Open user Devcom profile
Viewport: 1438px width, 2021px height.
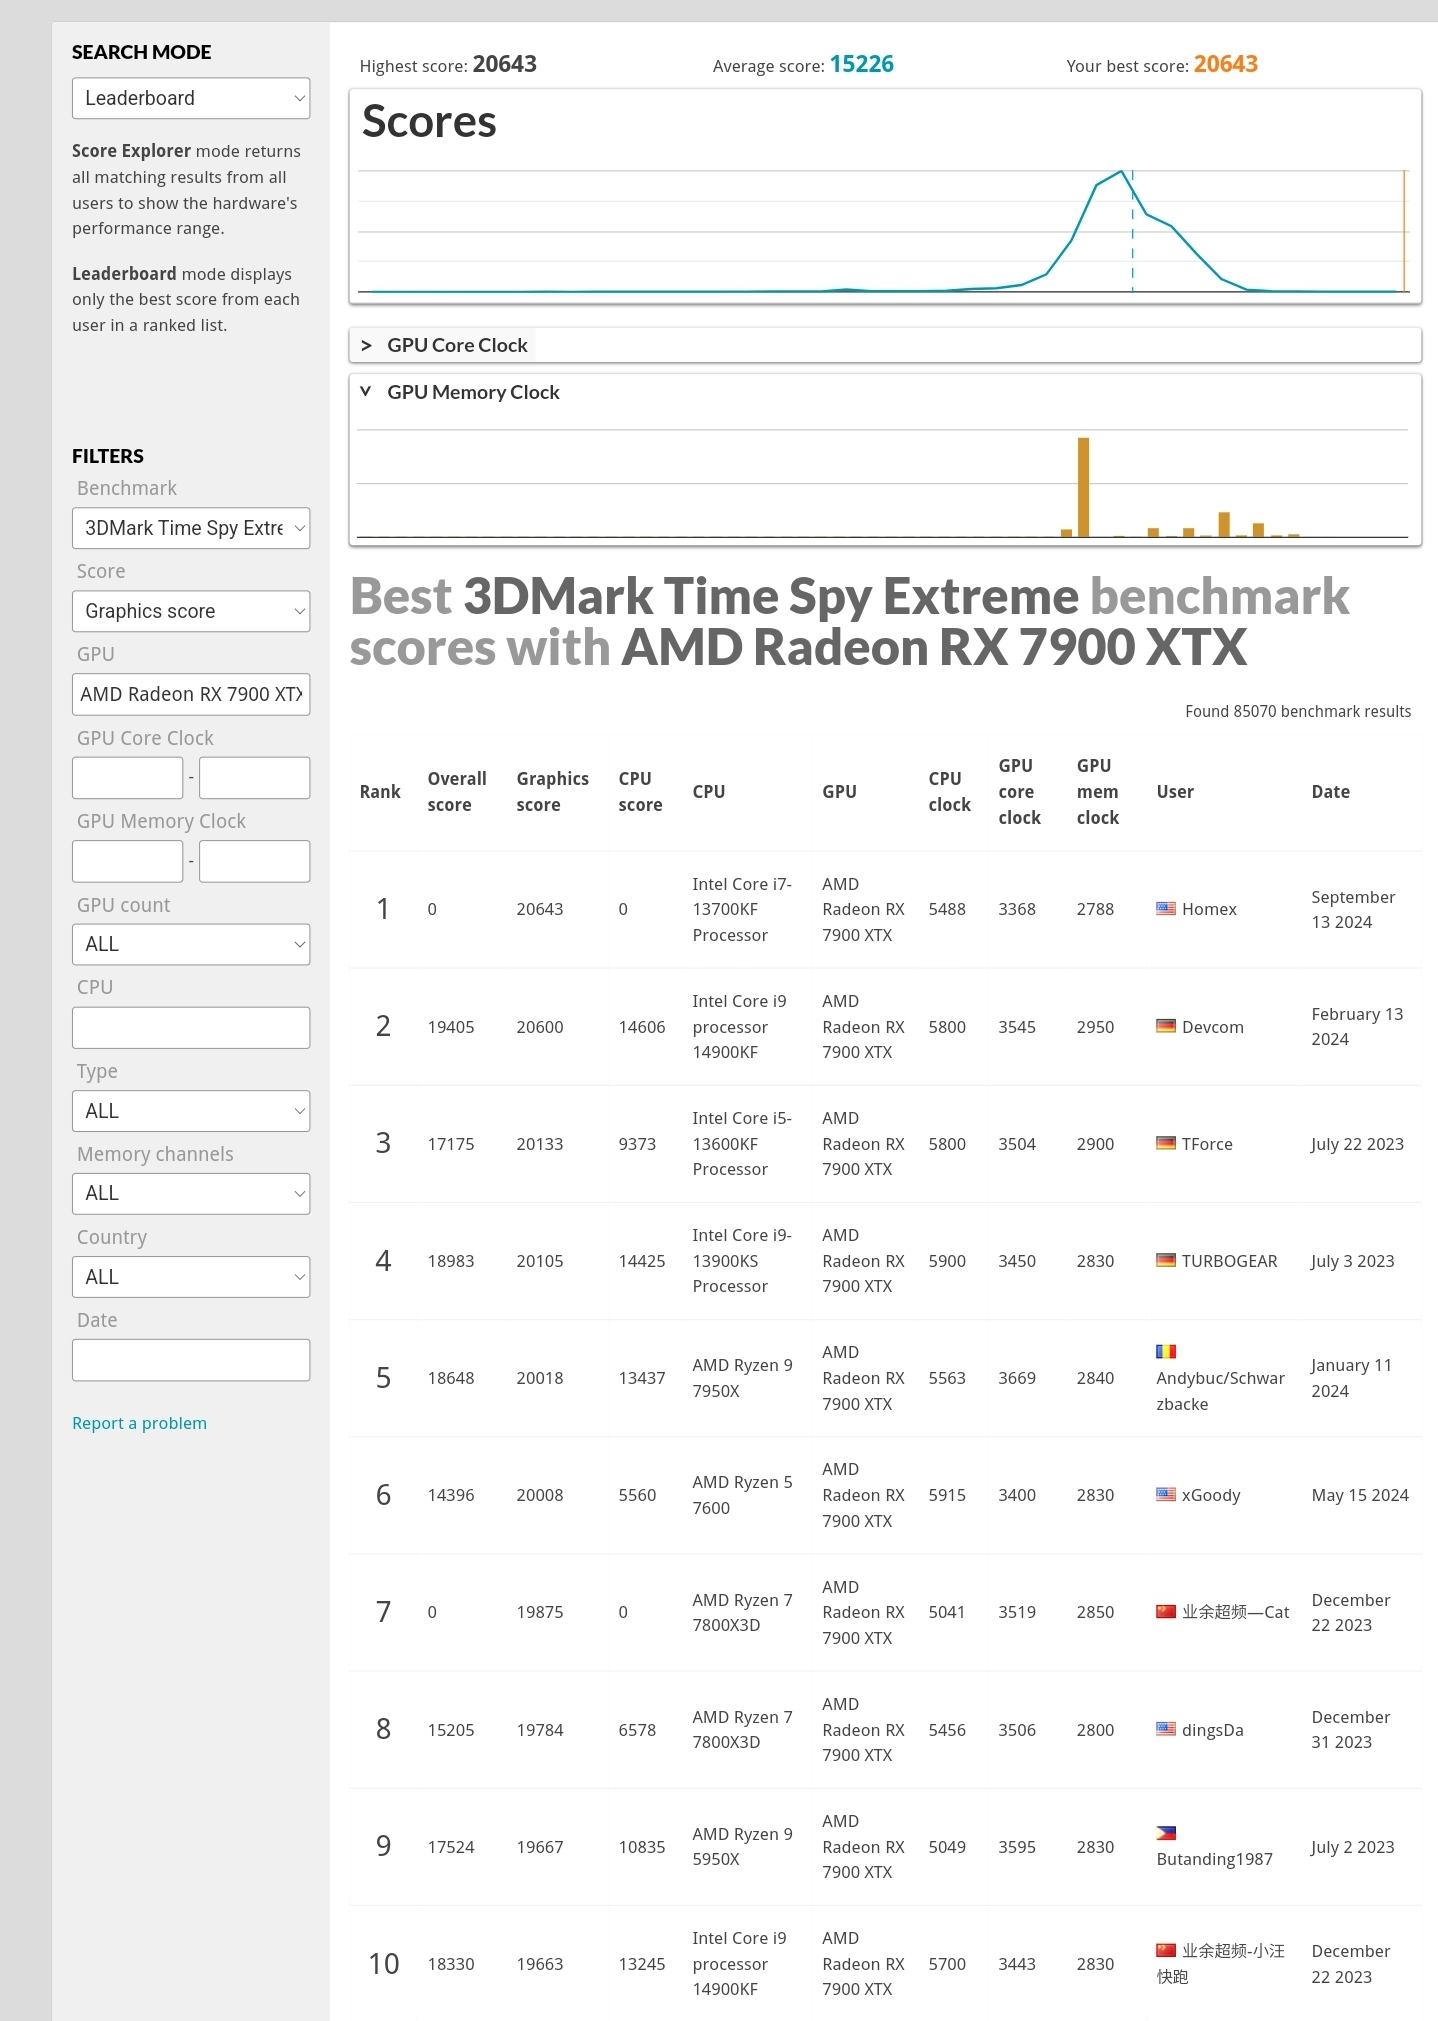(1212, 1027)
